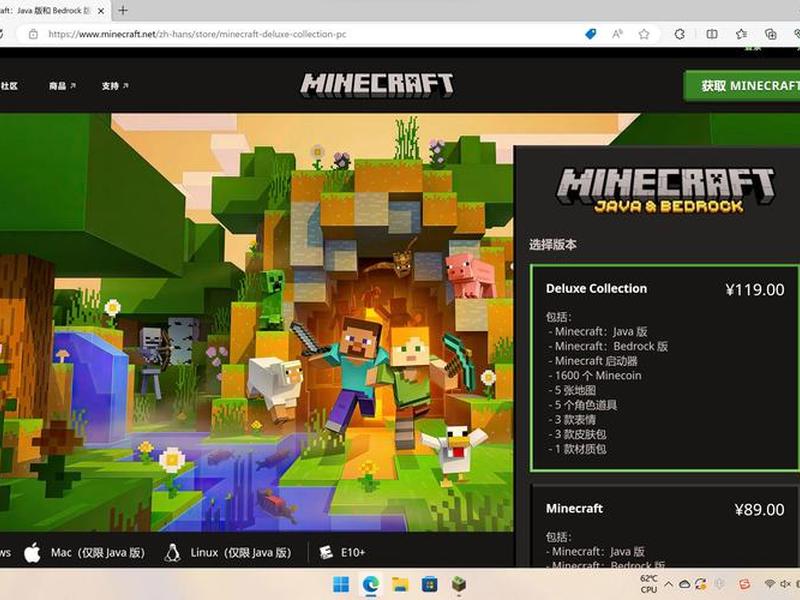Open Wi-Fi network tray icon

pyautogui.click(x=769, y=584)
